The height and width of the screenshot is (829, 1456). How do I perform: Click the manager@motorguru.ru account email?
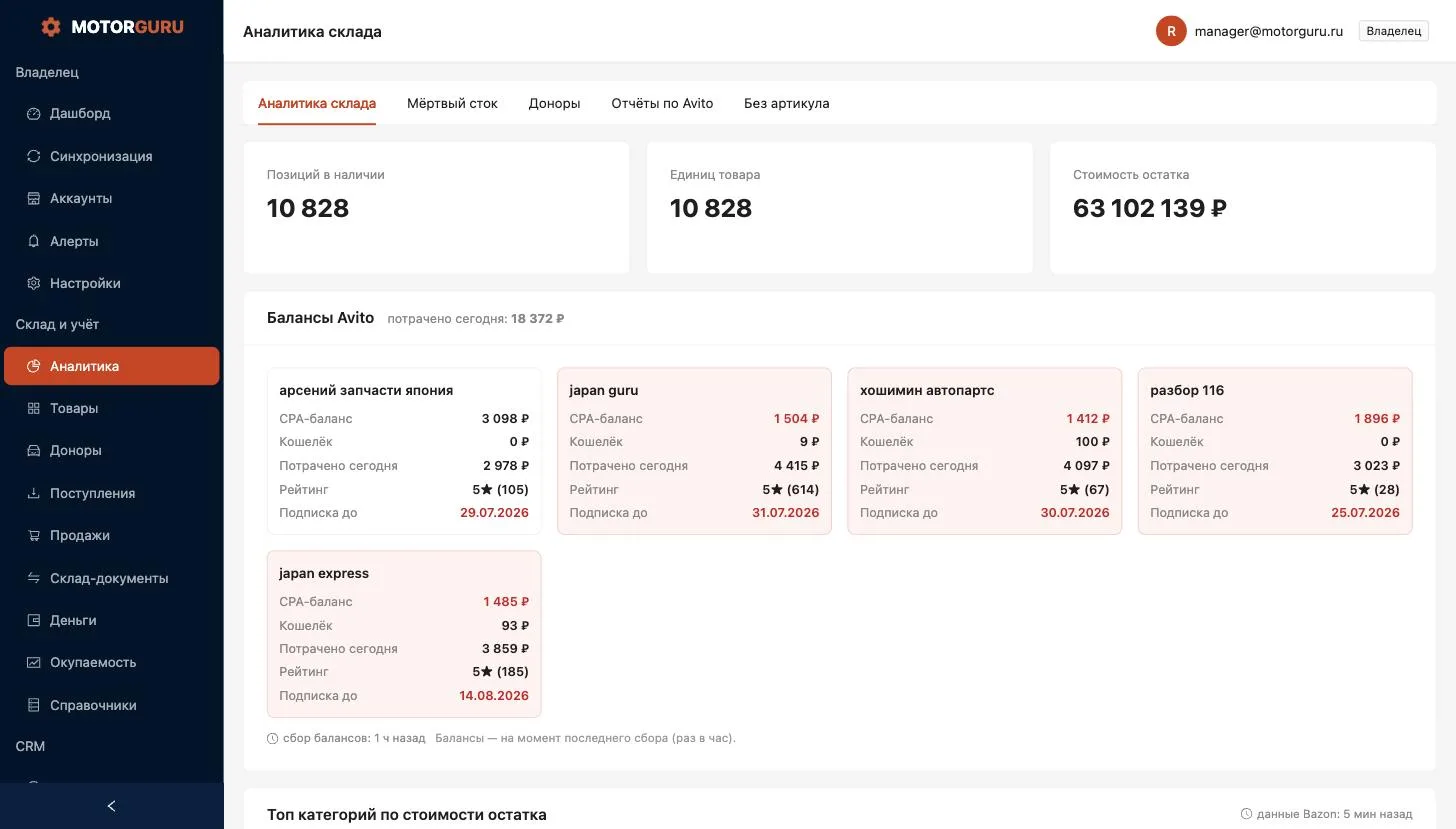[x=1269, y=31]
